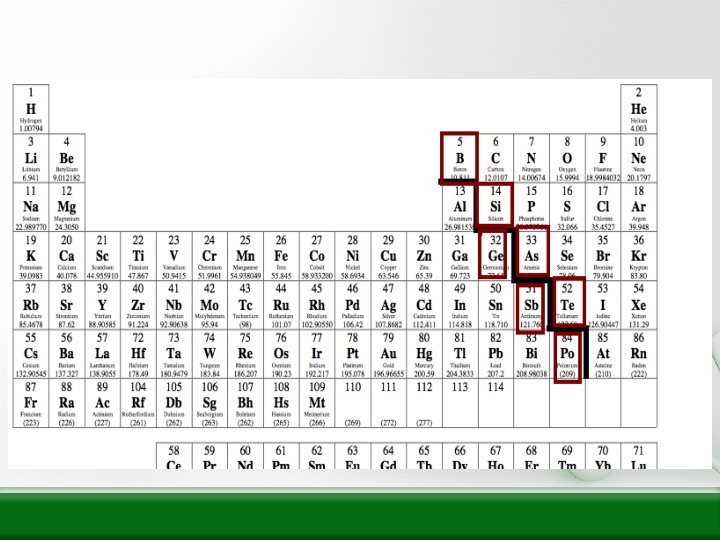Click the Astatine (At) cell
The height and width of the screenshot is (540, 720).
(x=603, y=354)
